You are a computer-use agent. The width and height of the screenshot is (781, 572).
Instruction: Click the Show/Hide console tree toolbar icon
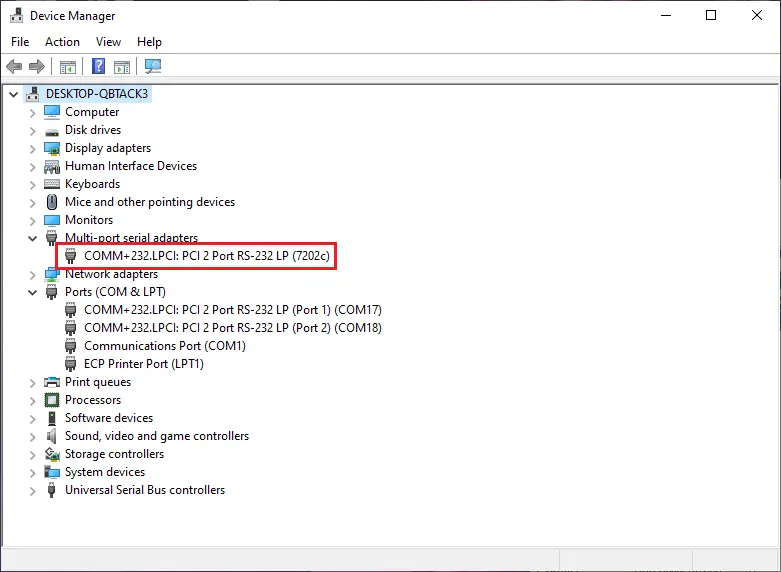point(68,66)
